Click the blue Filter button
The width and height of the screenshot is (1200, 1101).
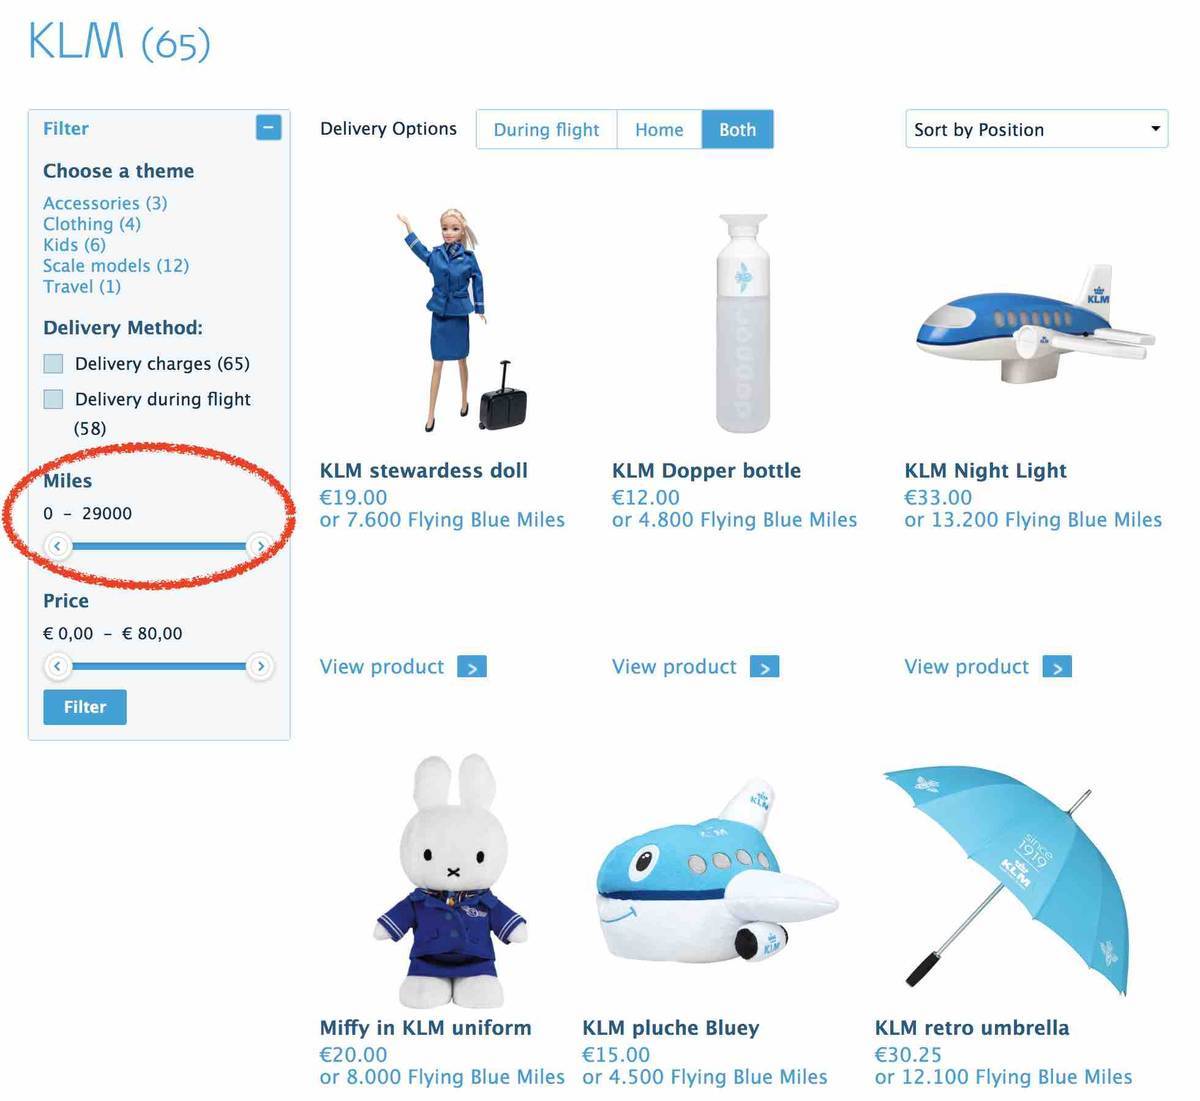85,707
